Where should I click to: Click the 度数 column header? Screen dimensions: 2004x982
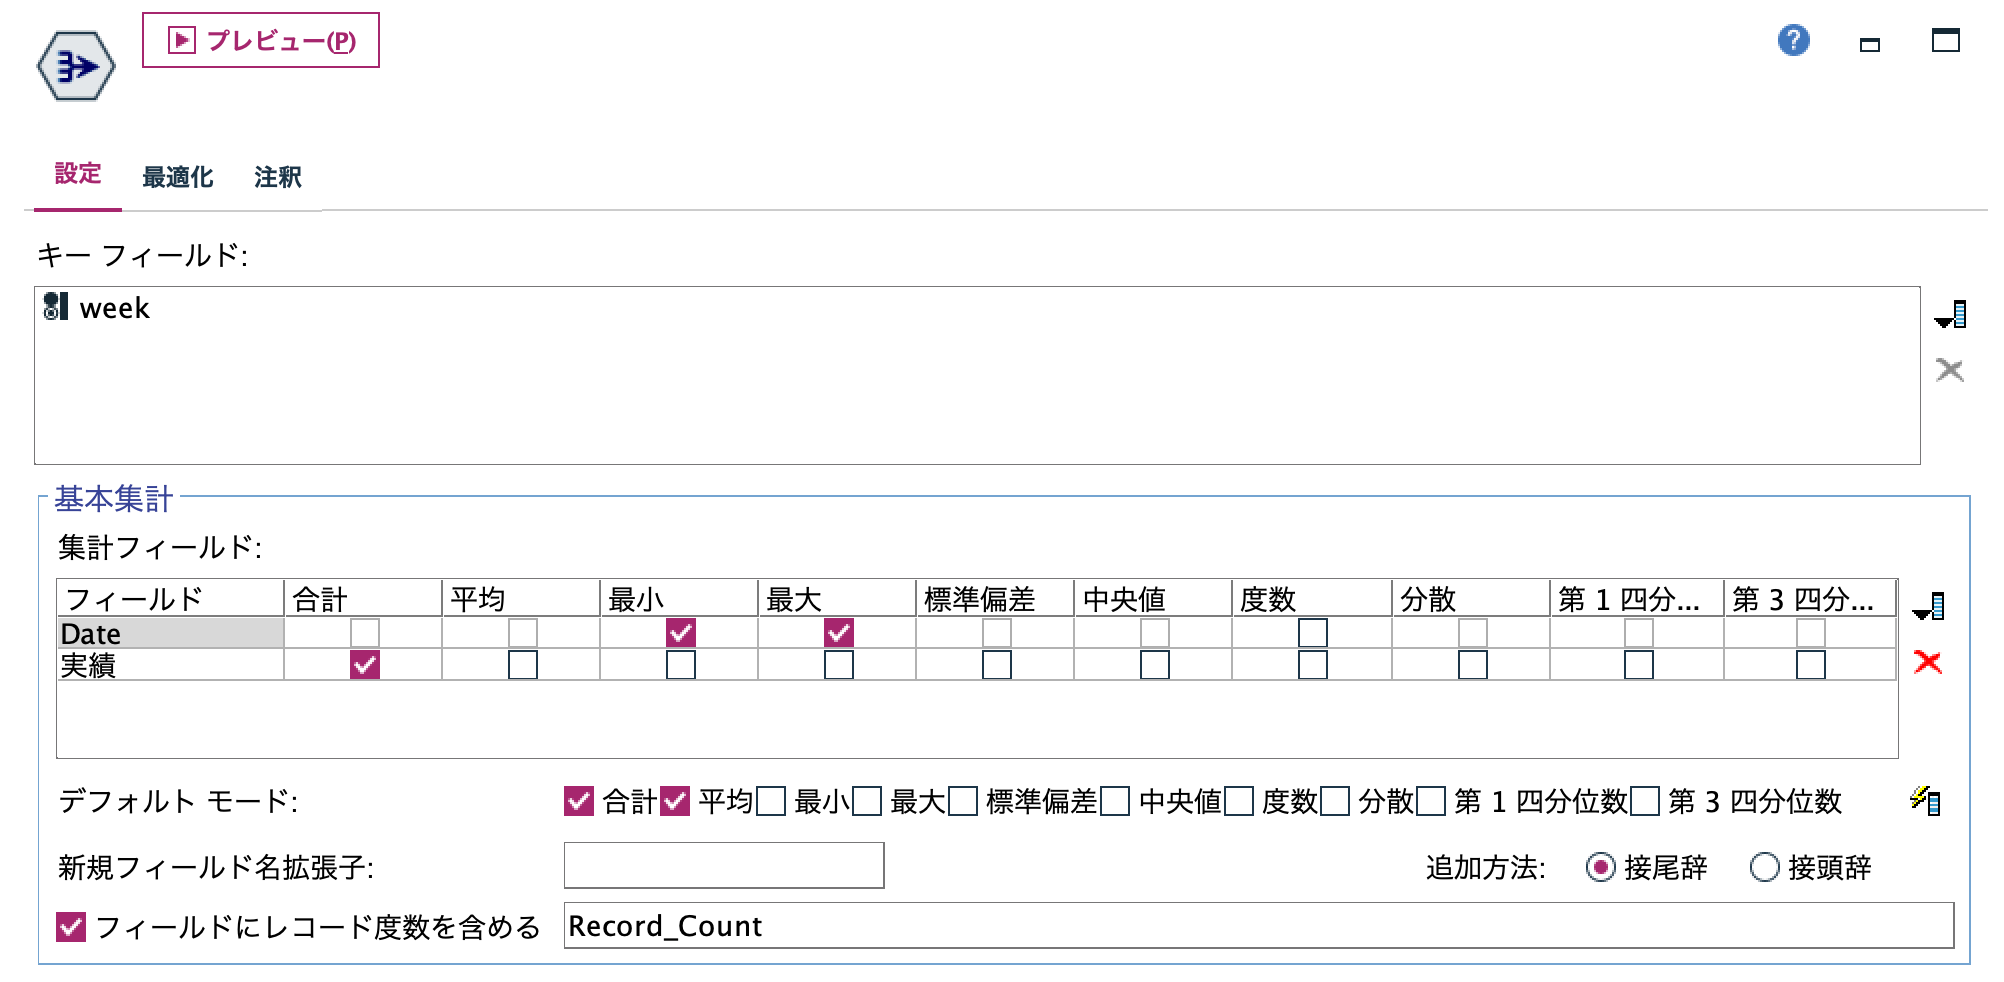point(1312,599)
